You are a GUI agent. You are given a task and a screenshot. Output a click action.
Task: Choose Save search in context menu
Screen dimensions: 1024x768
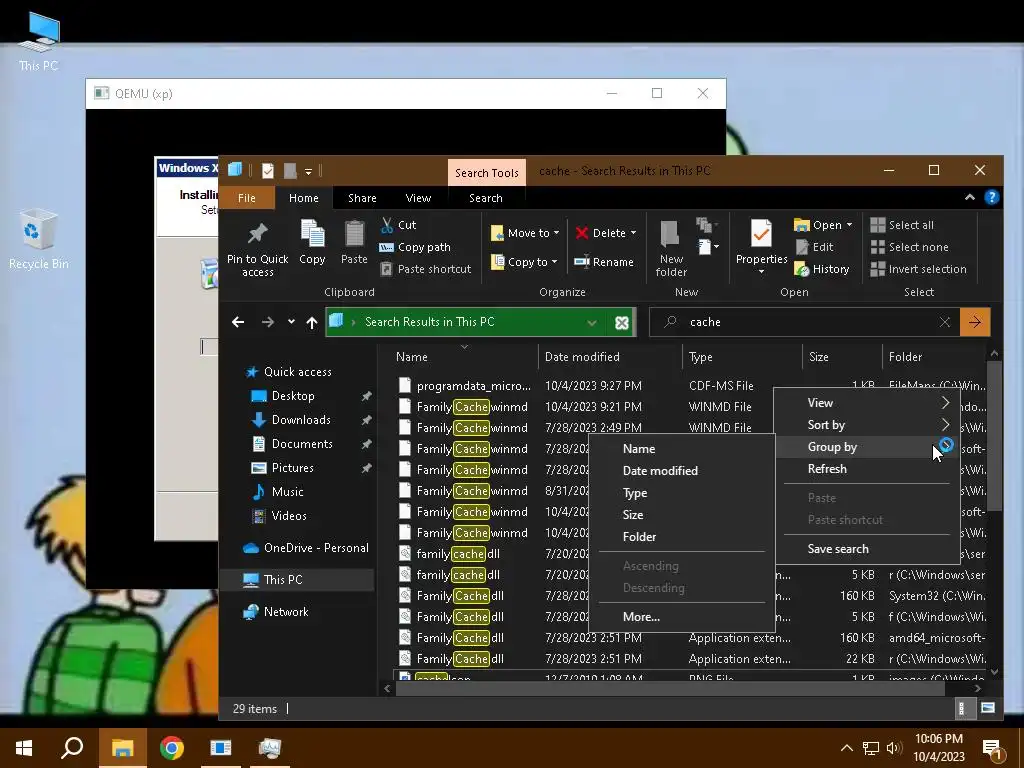tap(867, 549)
